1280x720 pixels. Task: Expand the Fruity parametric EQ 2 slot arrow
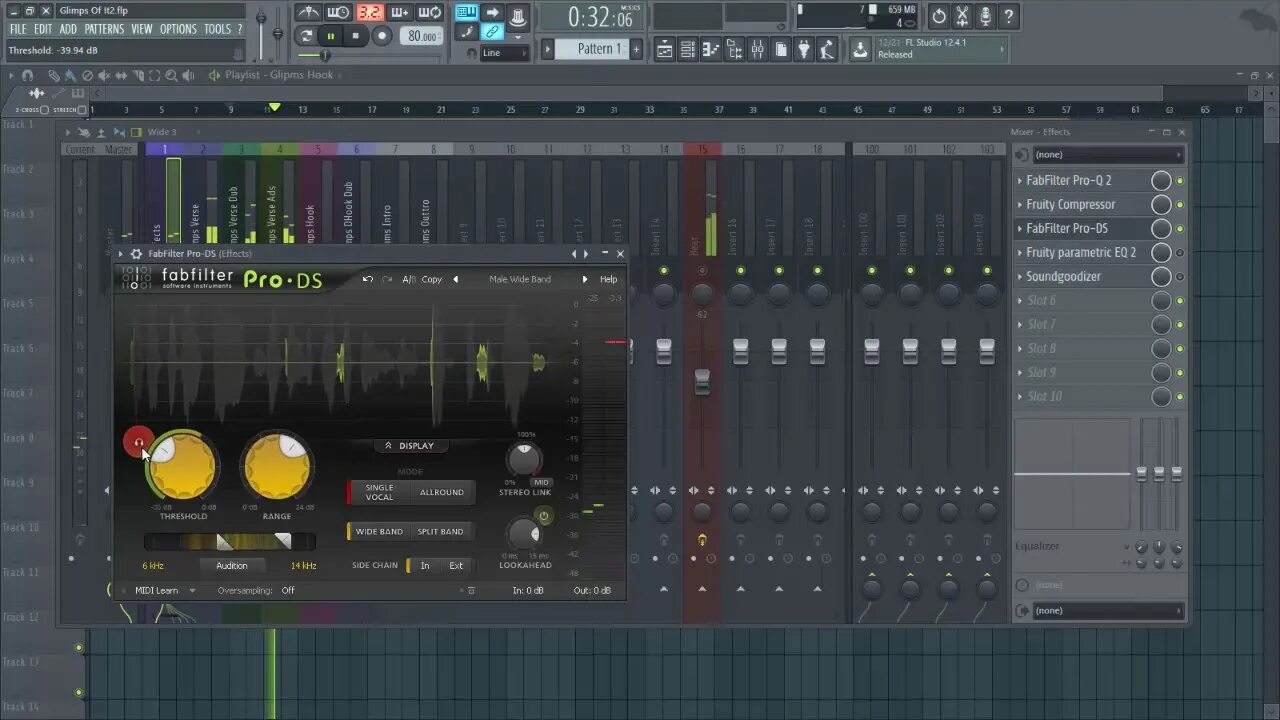tap(1019, 253)
